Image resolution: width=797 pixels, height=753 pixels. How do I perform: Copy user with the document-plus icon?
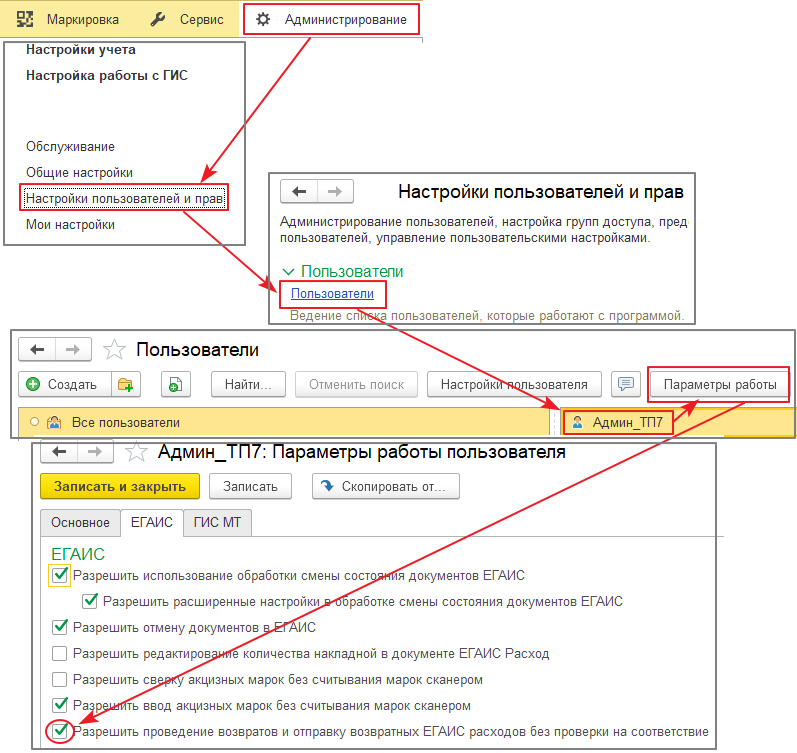coord(175,384)
